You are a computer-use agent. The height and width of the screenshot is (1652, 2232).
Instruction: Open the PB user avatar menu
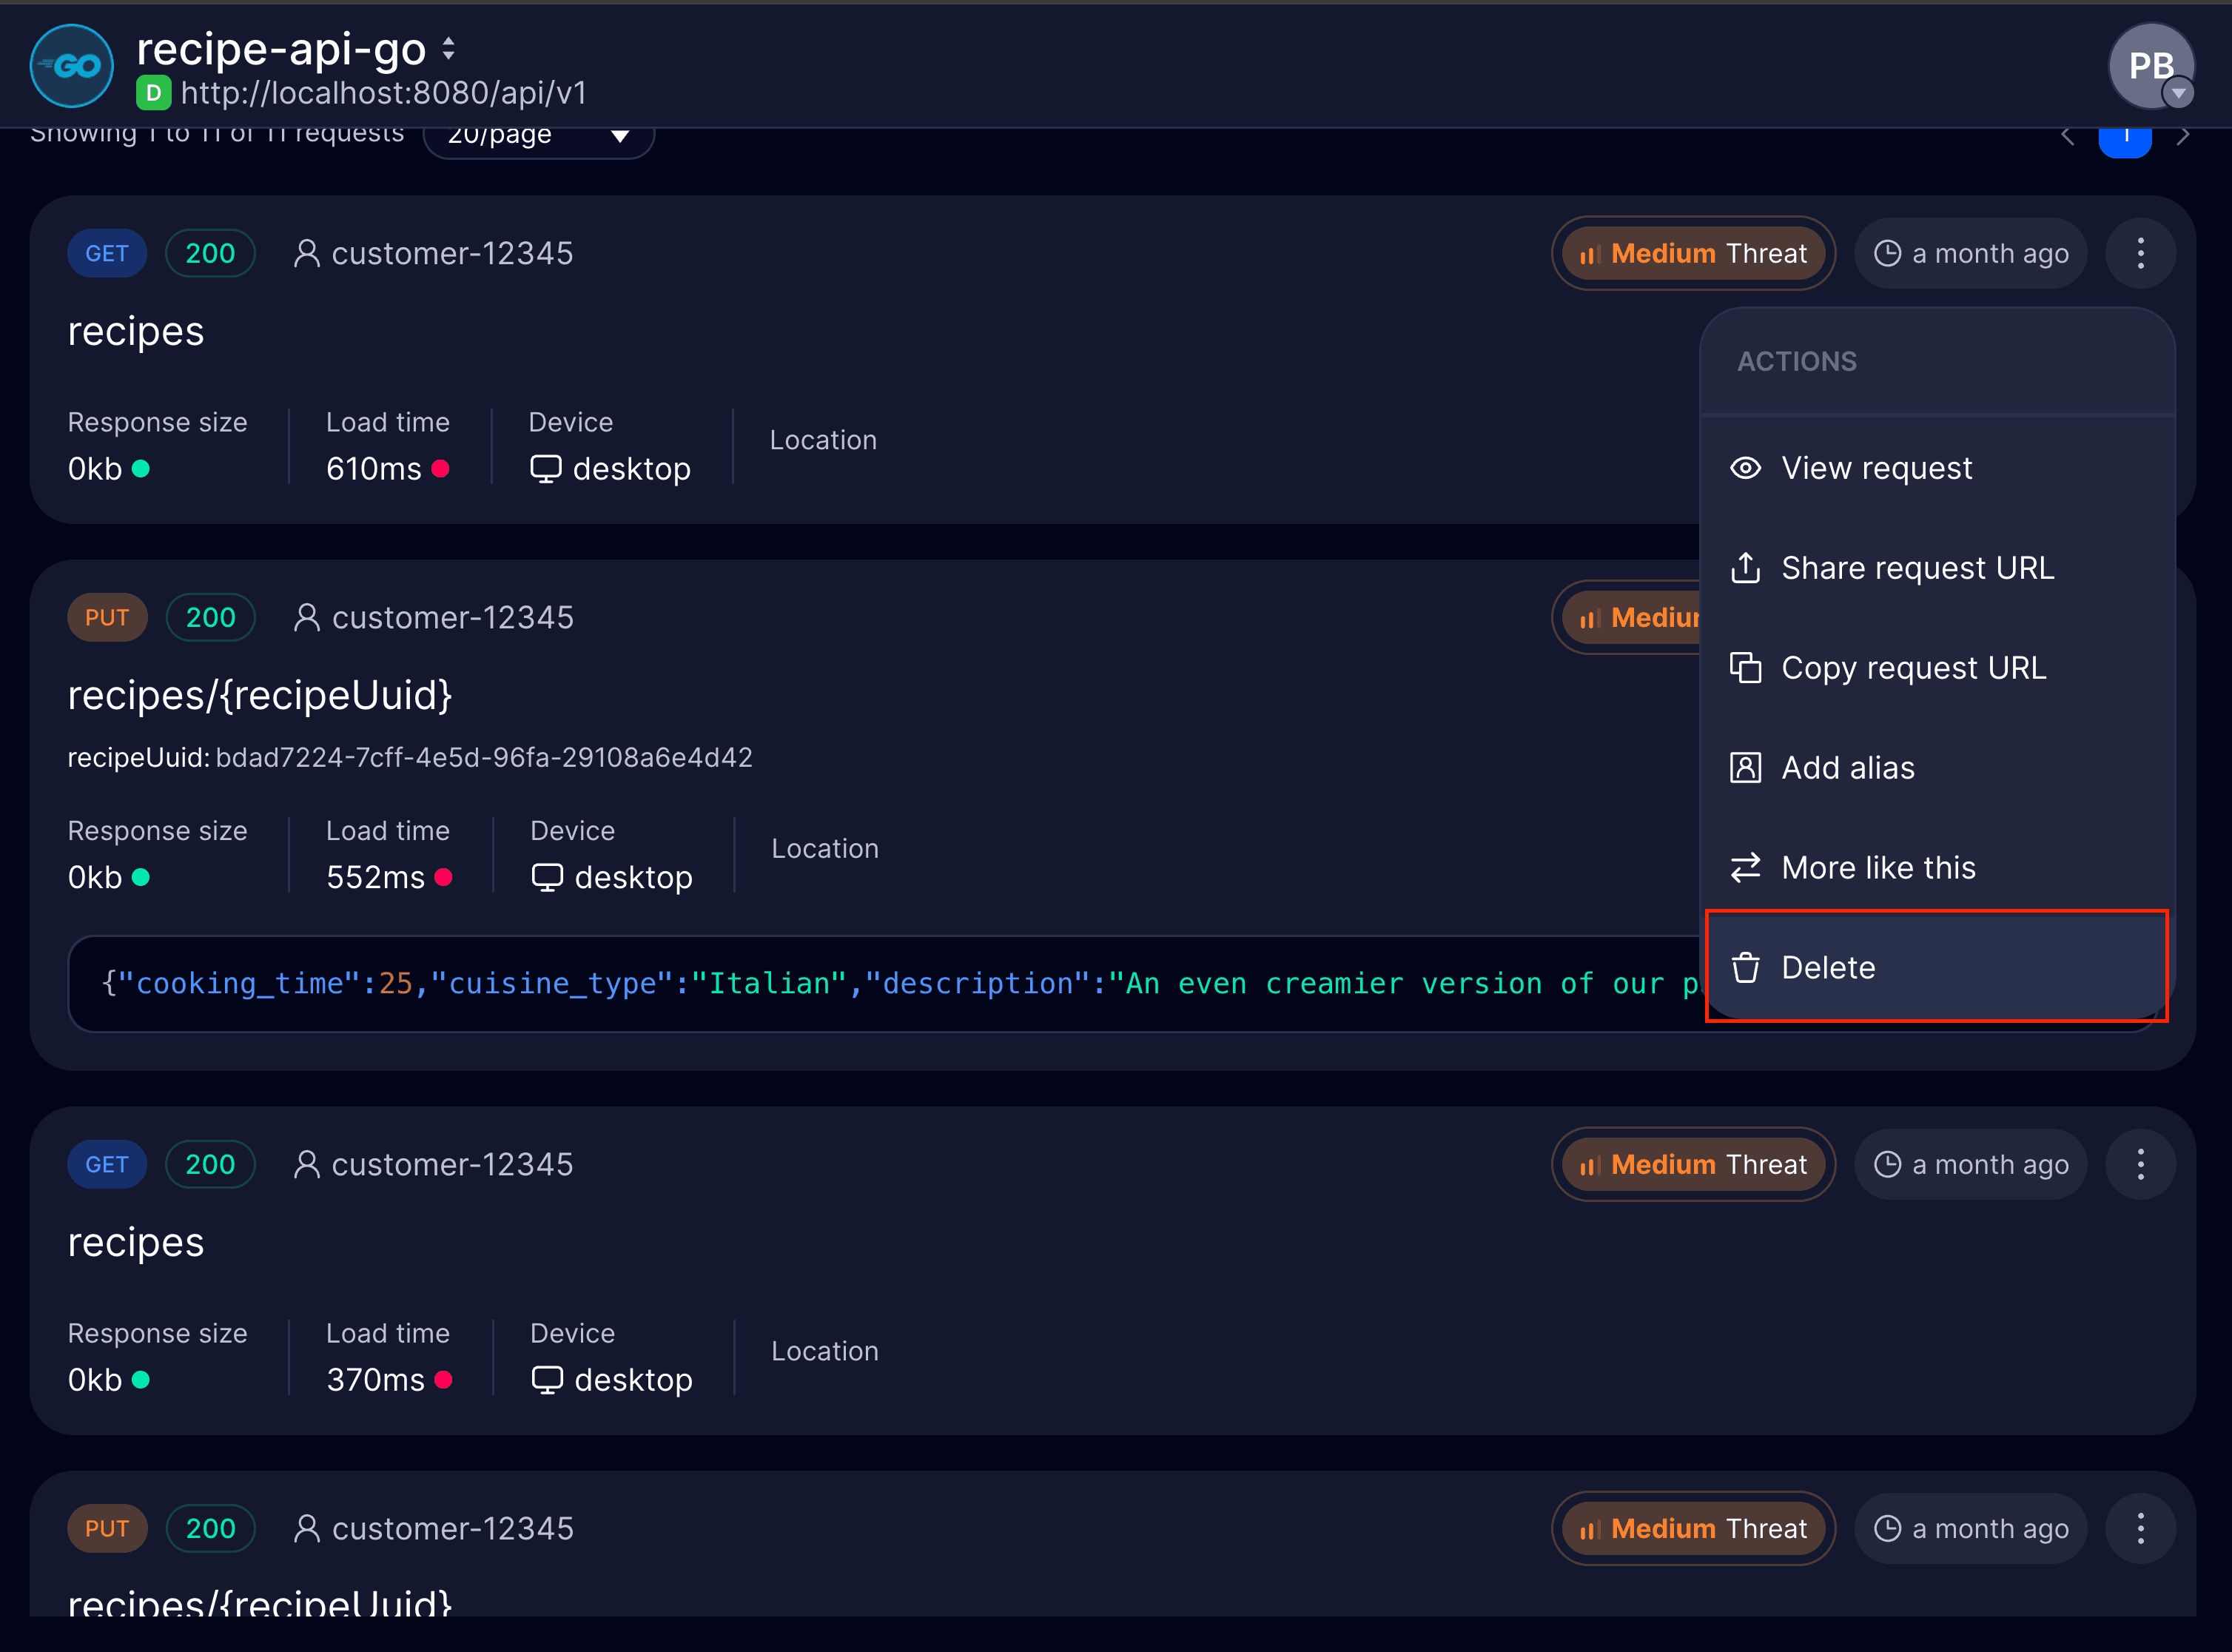coord(2151,66)
